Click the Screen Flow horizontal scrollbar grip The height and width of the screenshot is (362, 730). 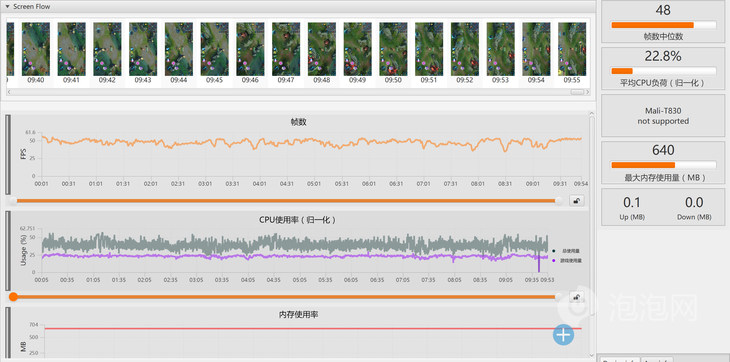pos(577,92)
